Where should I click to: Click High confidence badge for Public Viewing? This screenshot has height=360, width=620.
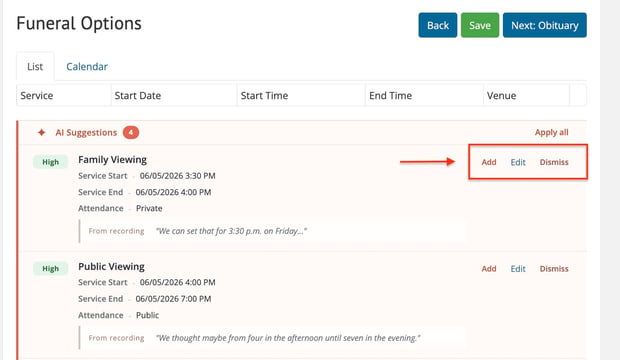click(51, 269)
